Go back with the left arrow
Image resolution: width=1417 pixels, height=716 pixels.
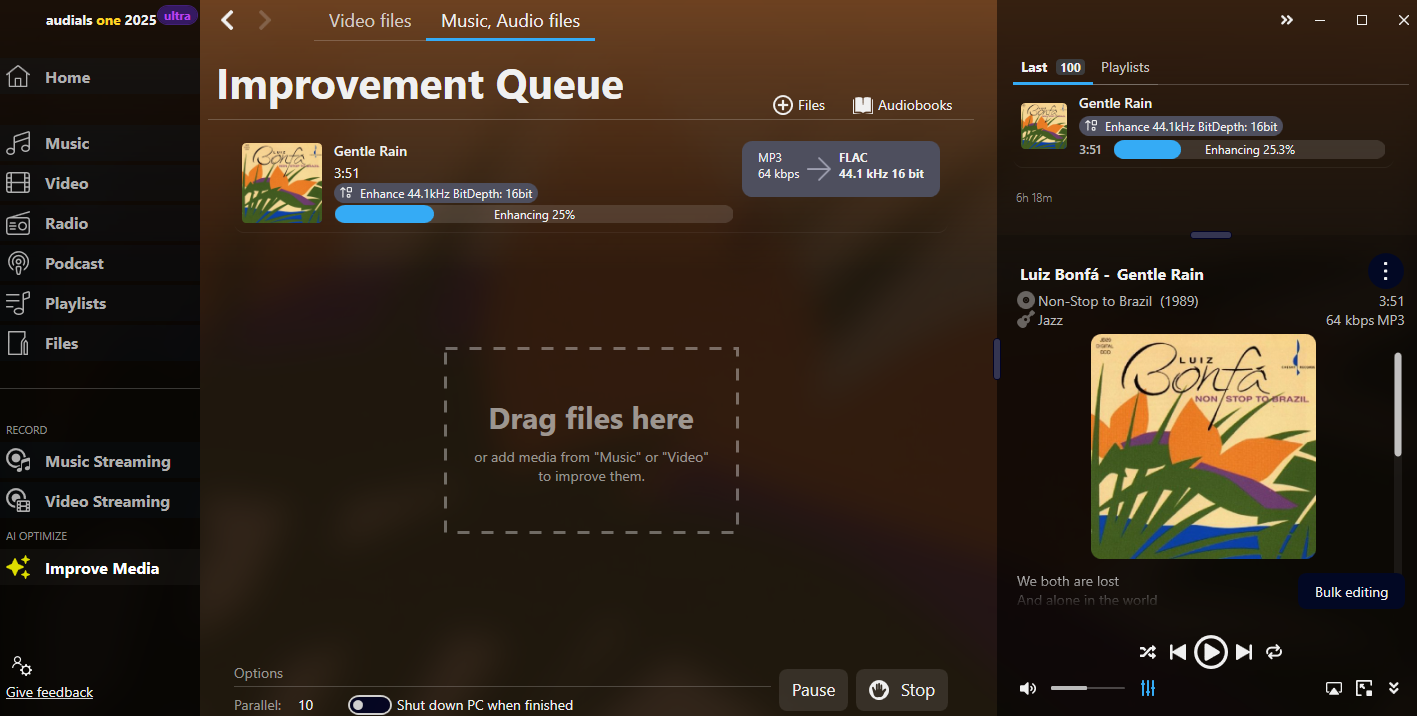pos(228,20)
